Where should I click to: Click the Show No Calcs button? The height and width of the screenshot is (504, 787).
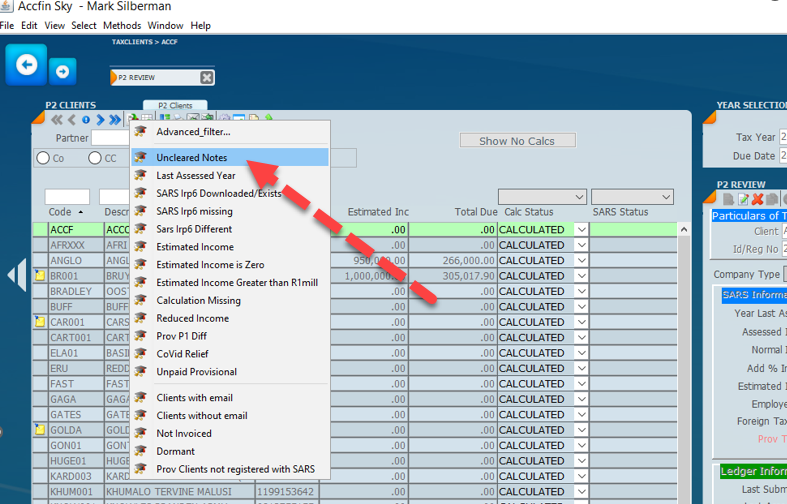click(x=516, y=141)
